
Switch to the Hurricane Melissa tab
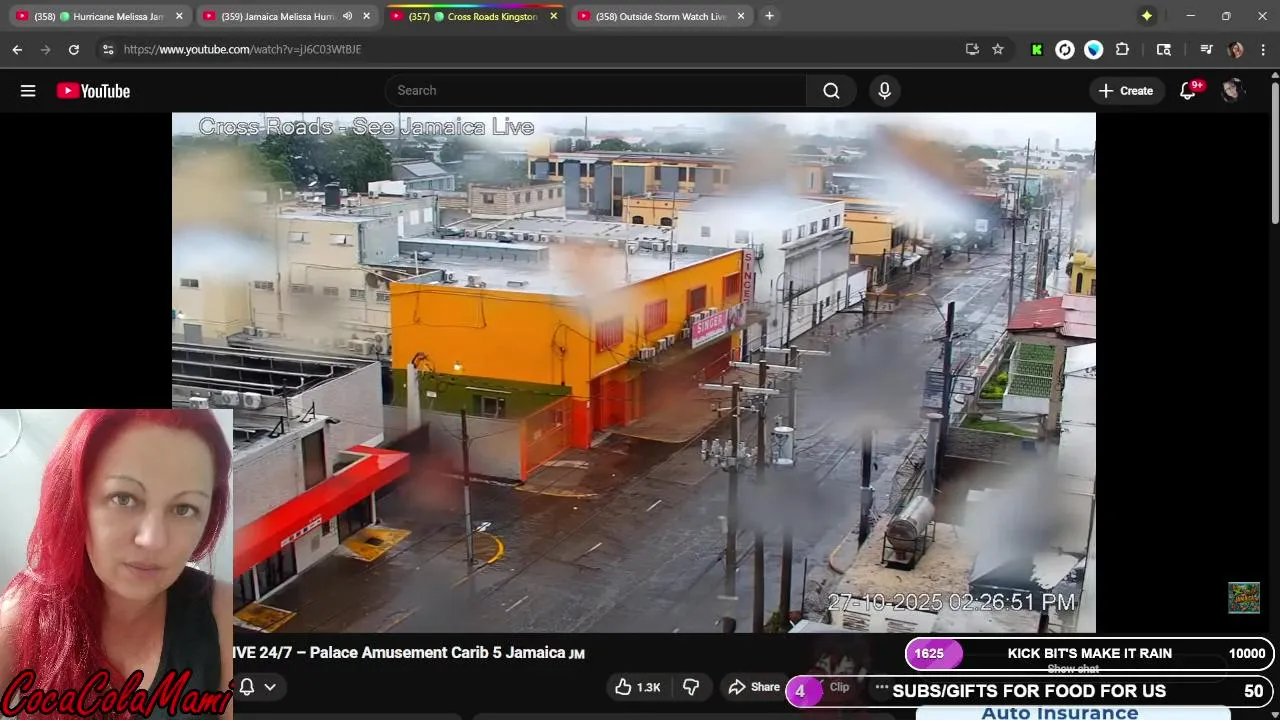(x=99, y=16)
